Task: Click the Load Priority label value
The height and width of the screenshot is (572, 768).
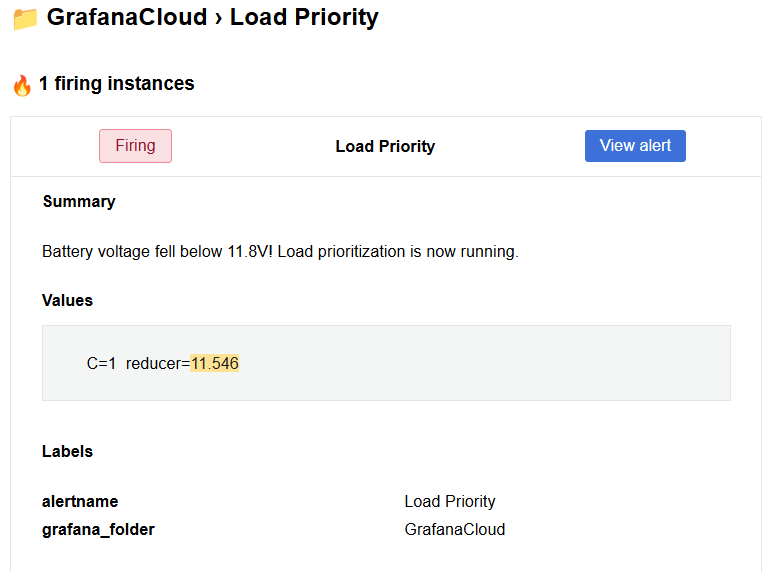Action: pyautogui.click(x=450, y=501)
